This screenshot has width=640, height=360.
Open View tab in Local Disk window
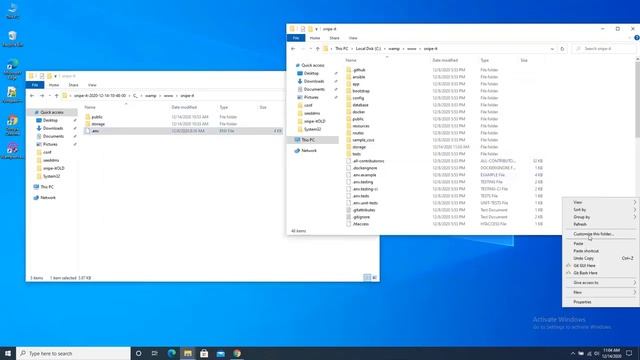[x=353, y=38]
